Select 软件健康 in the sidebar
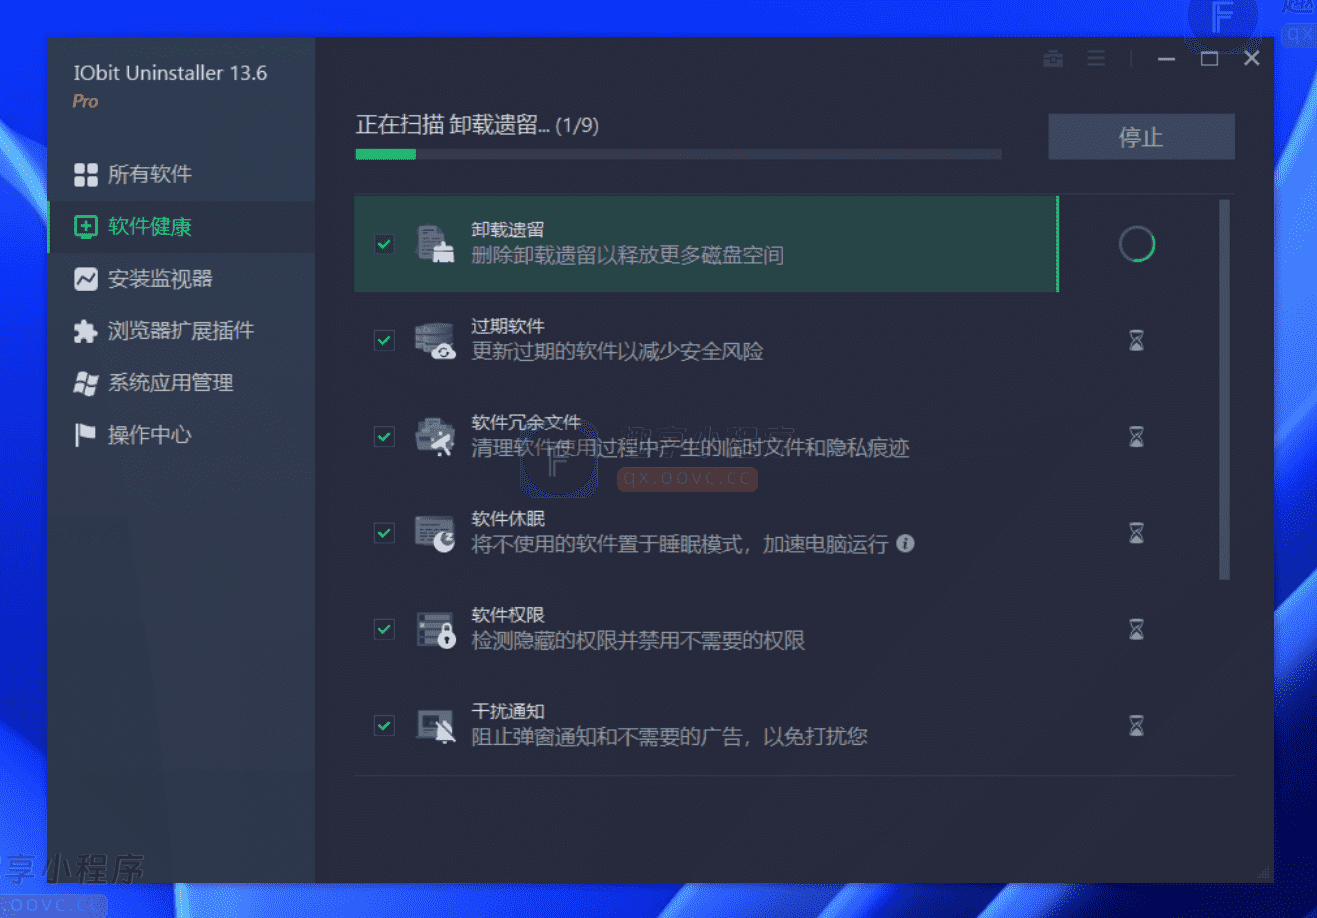Screen dimensions: 1317x918 [x=181, y=227]
